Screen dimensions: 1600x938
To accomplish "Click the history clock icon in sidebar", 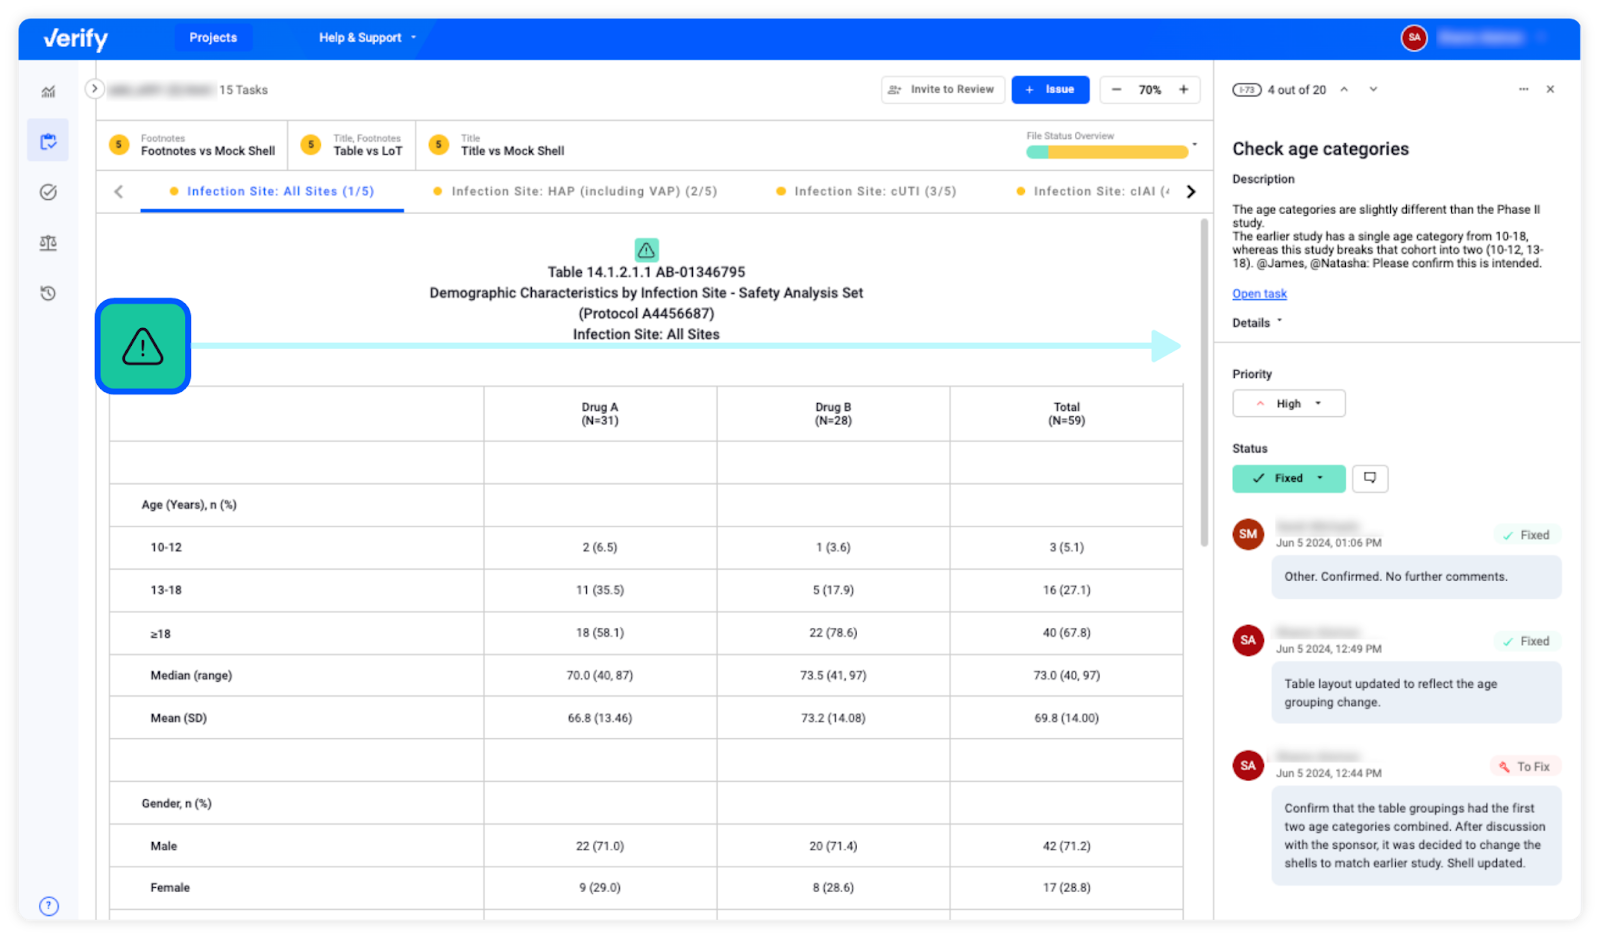I will [x=47, y=293].
